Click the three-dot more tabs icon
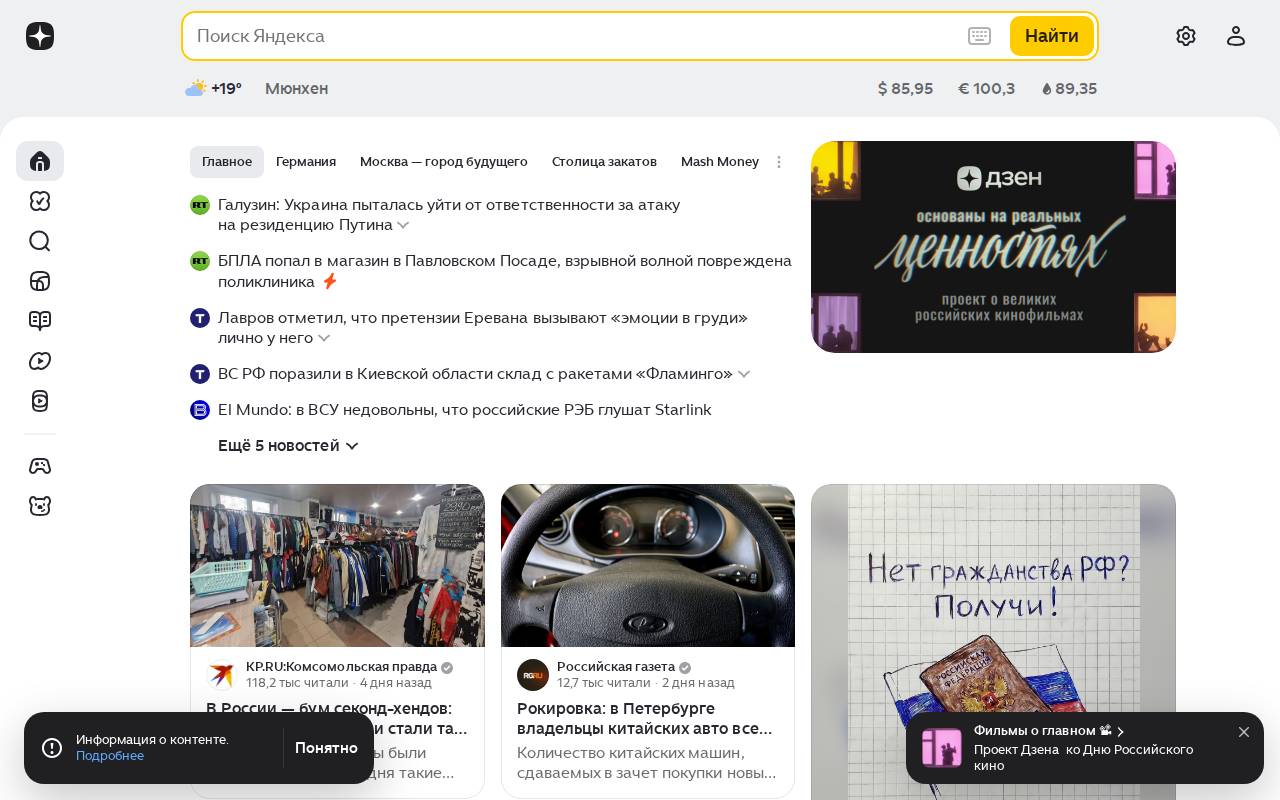Viewport: 1280px width, 800px height. [x=779, y=162]
